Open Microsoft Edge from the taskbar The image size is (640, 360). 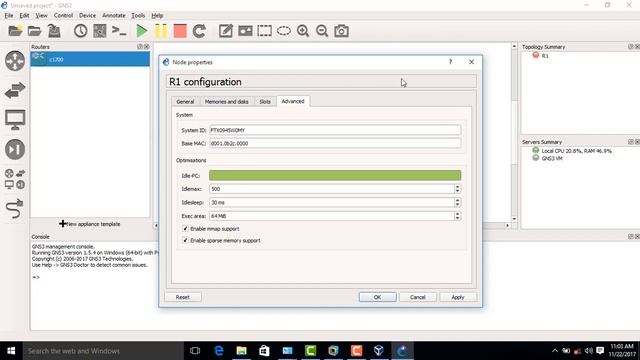pos(219,351)
